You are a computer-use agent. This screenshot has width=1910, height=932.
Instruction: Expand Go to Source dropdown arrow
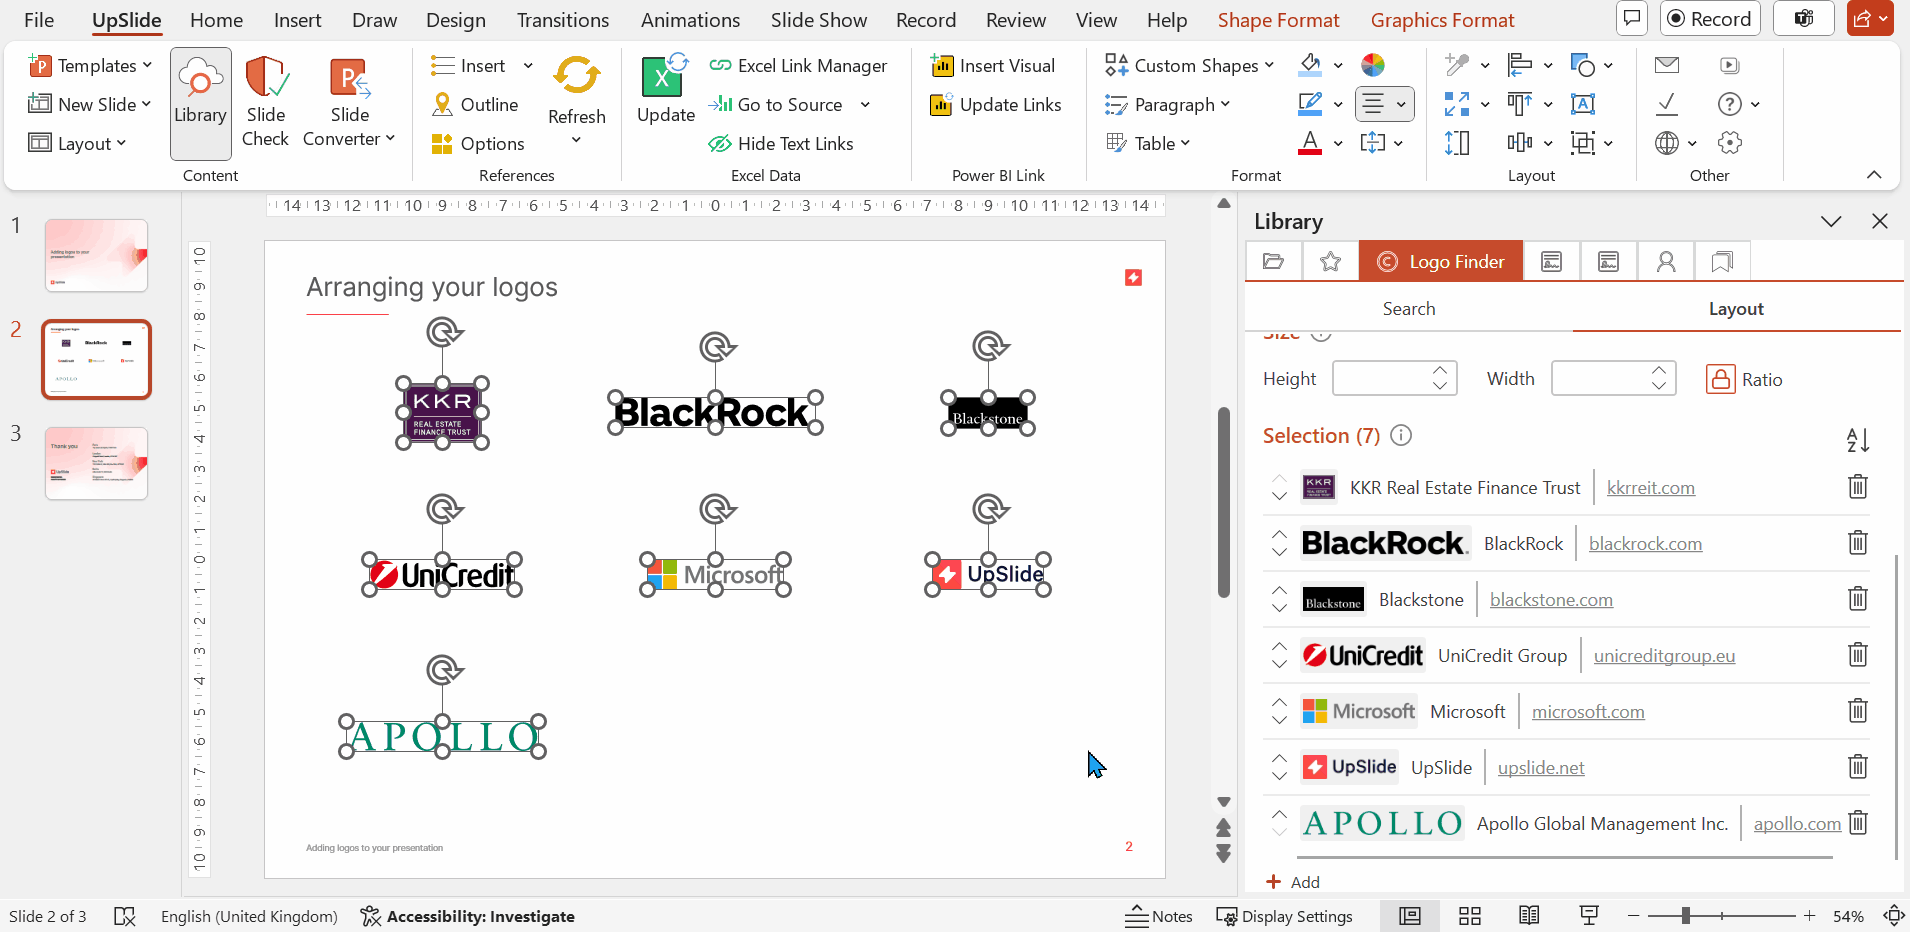click(x=865, y=105)
